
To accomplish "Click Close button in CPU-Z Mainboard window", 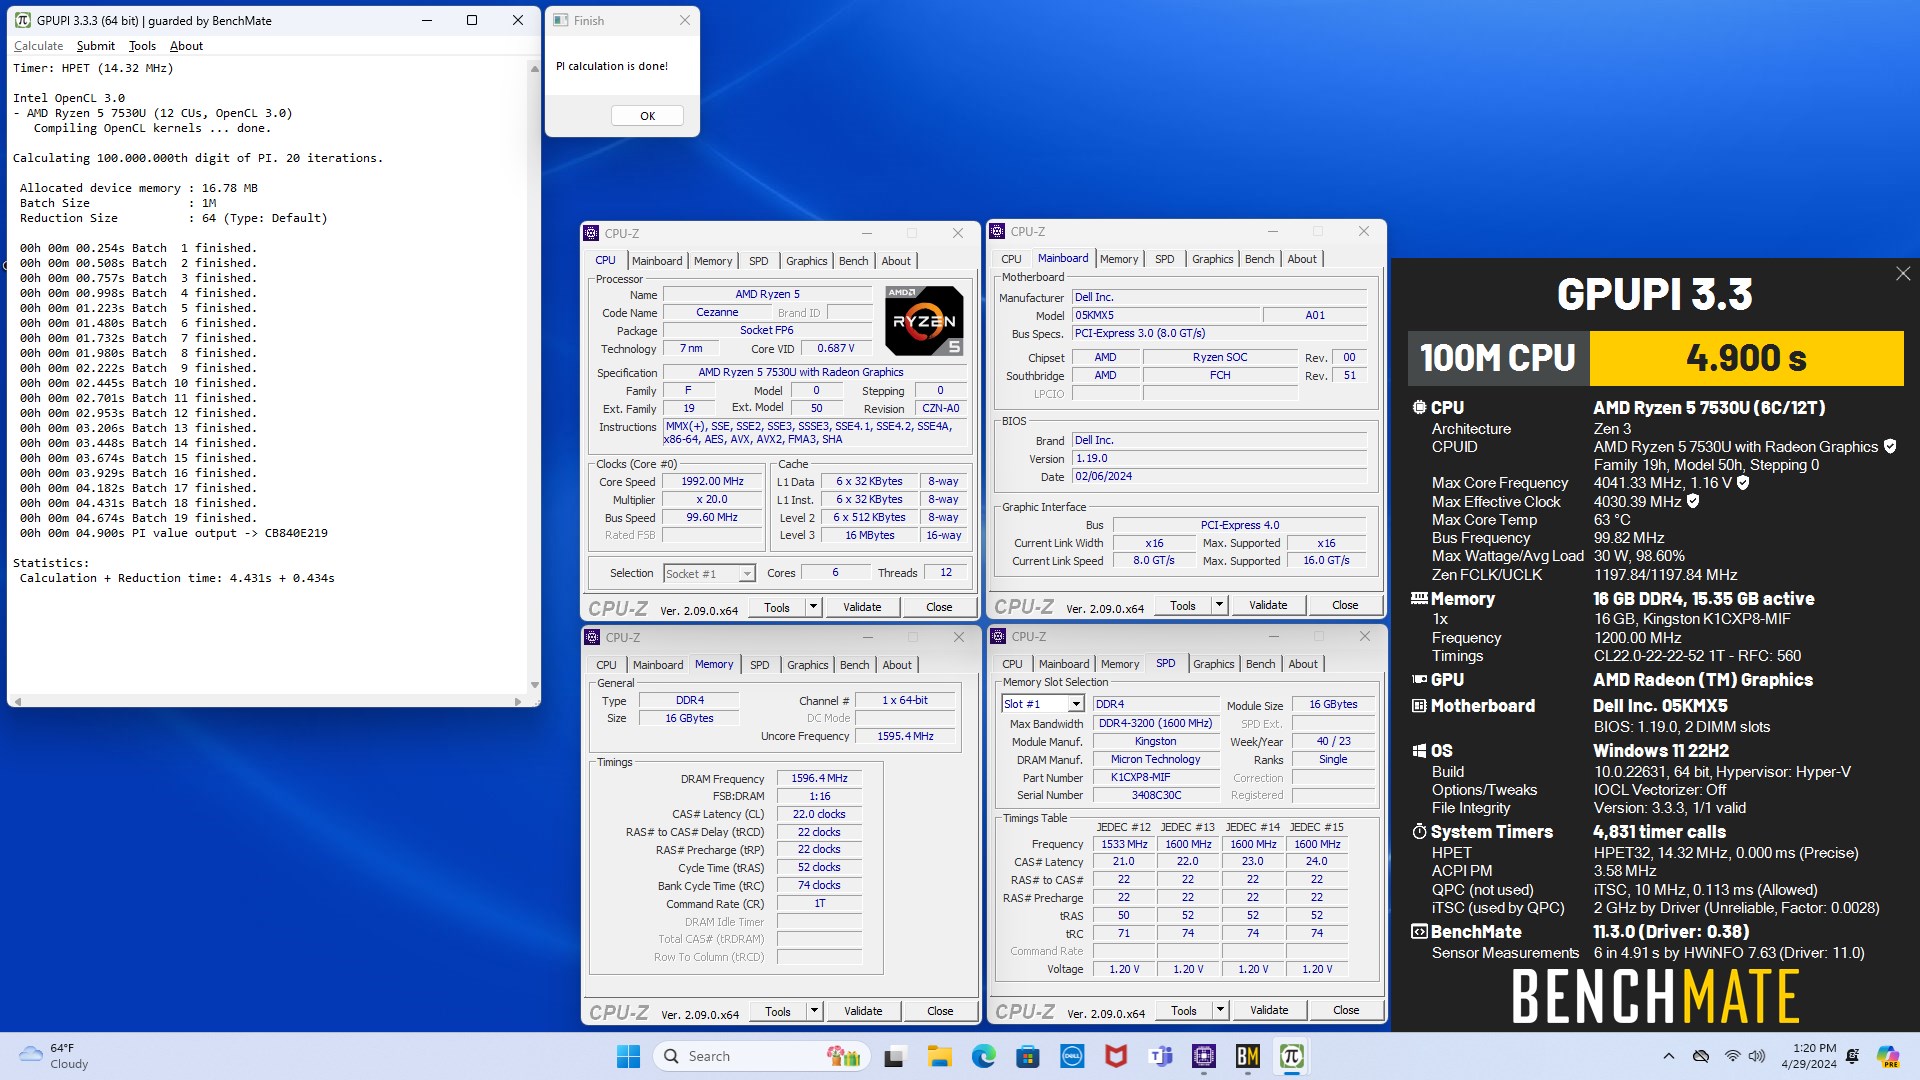I will pyautogui.click(x=1345, y=605).
